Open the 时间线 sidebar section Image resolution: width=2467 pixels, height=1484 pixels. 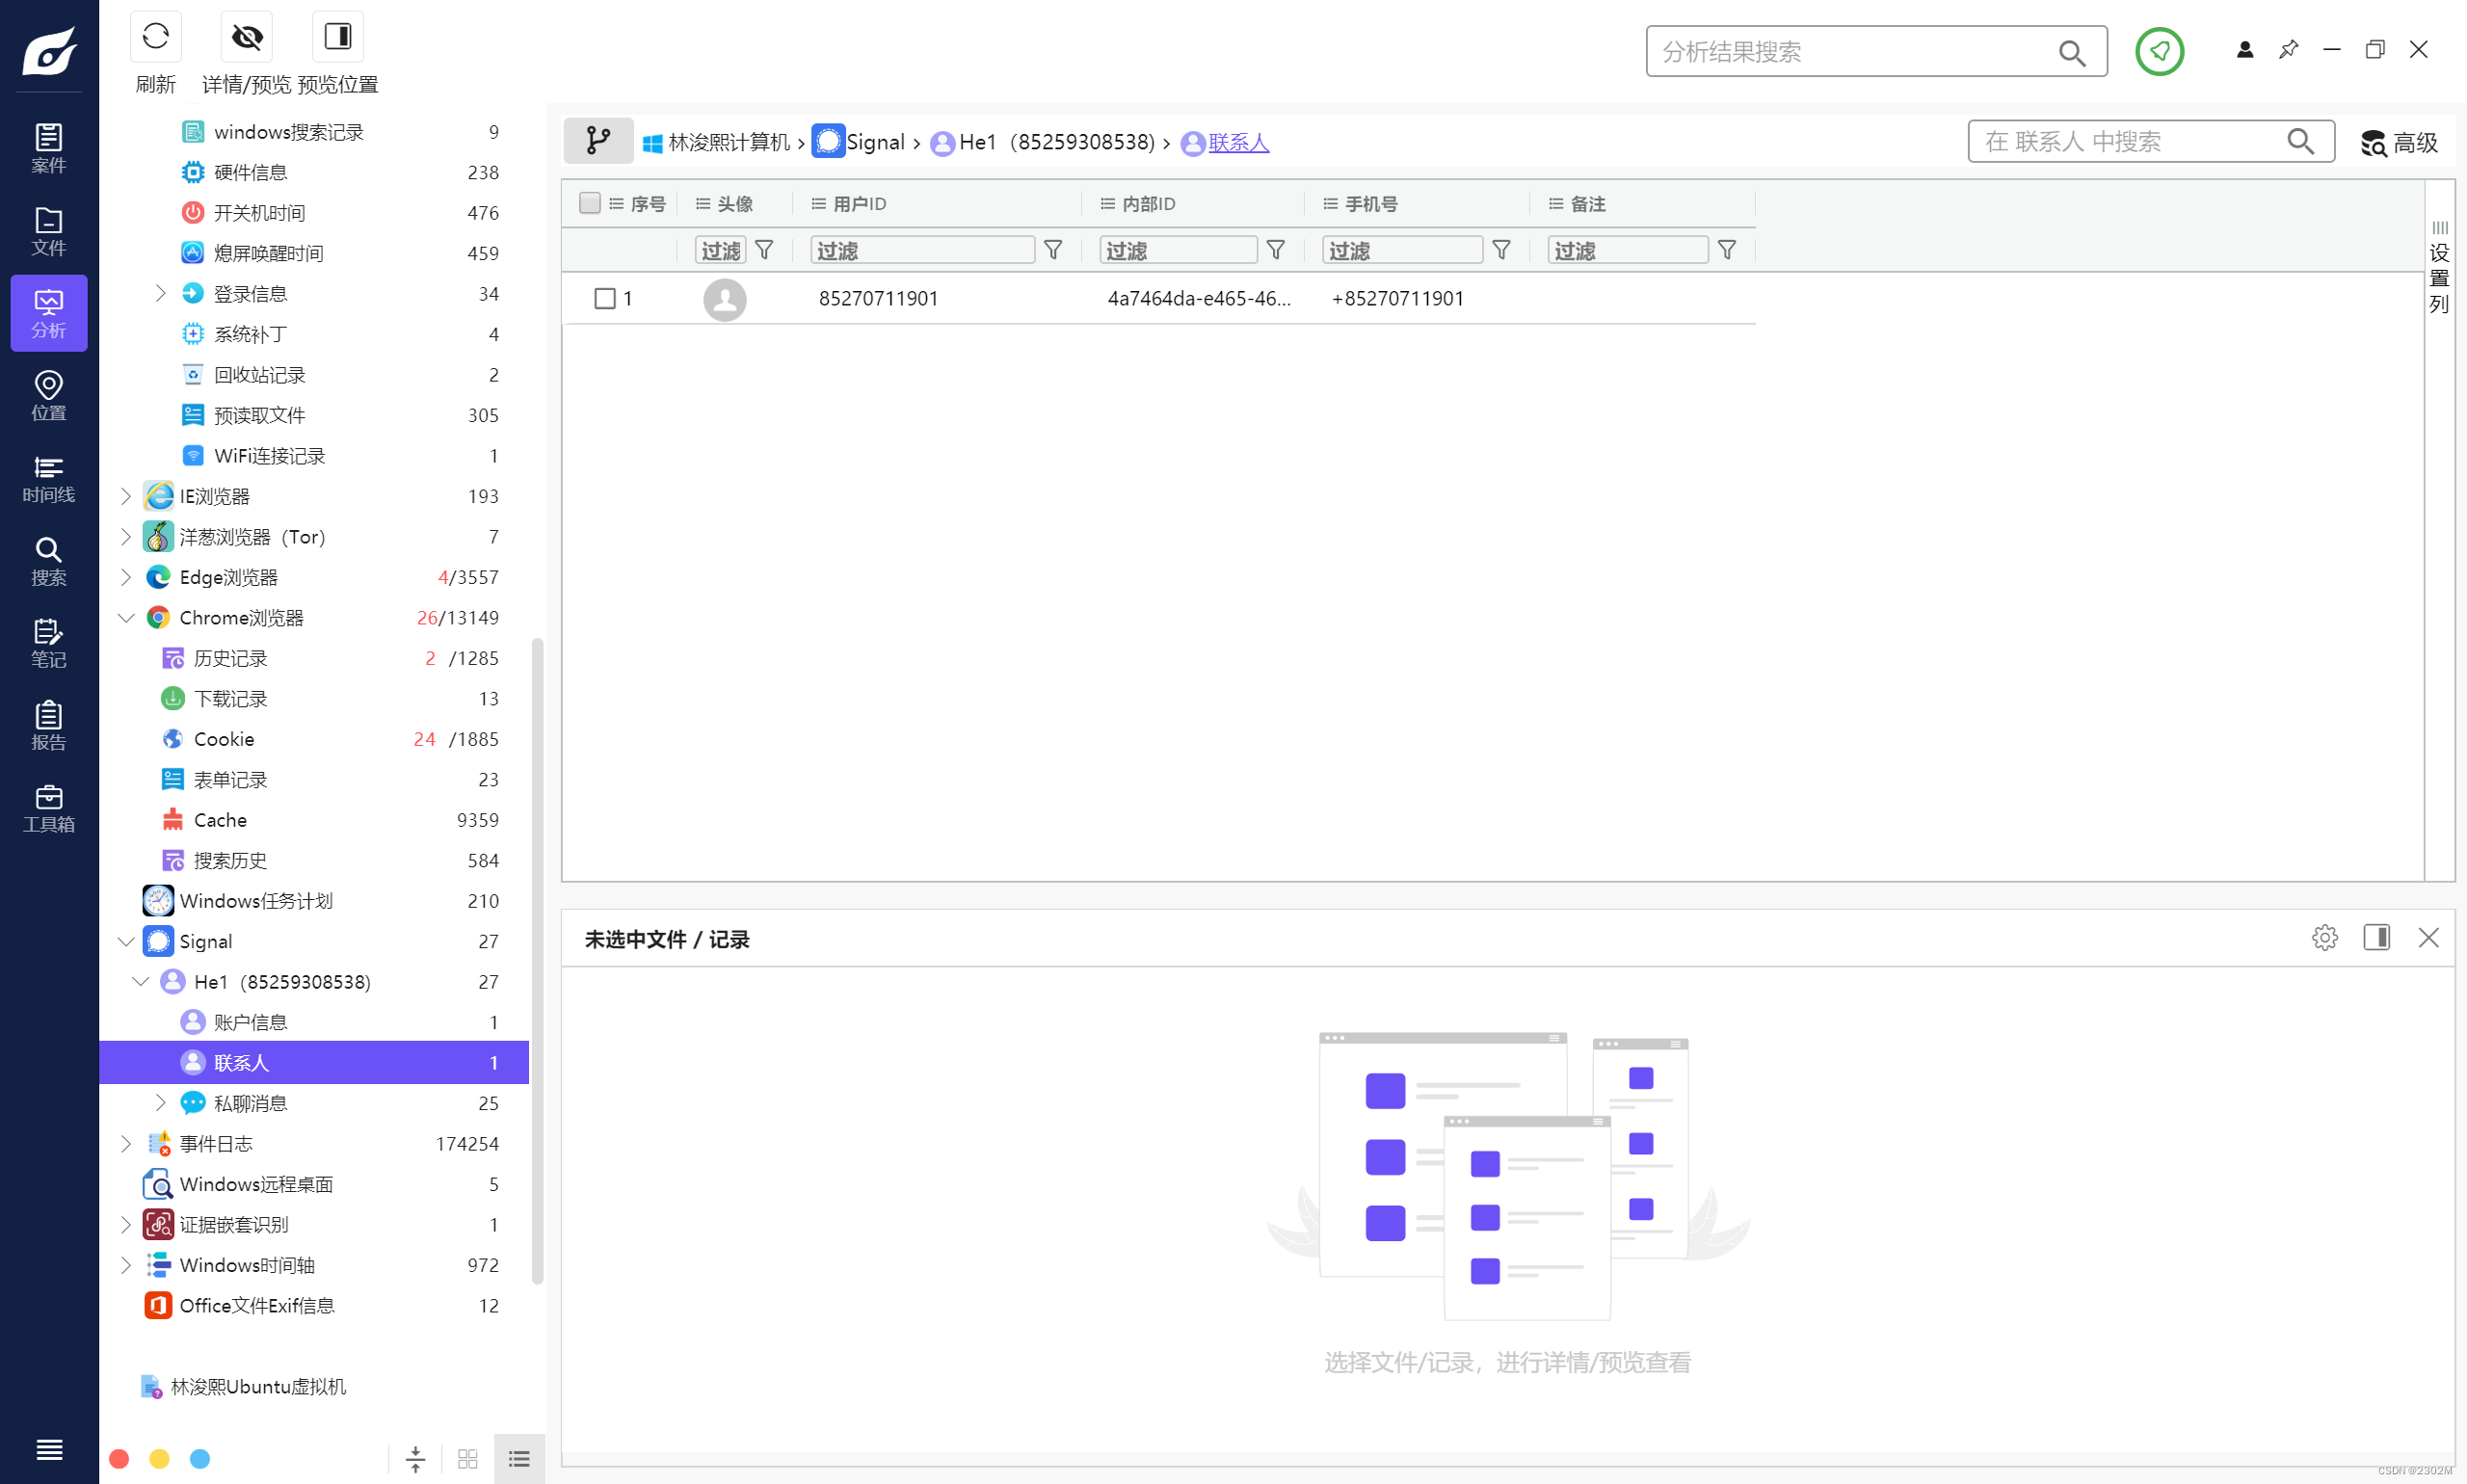pos(48,479)
